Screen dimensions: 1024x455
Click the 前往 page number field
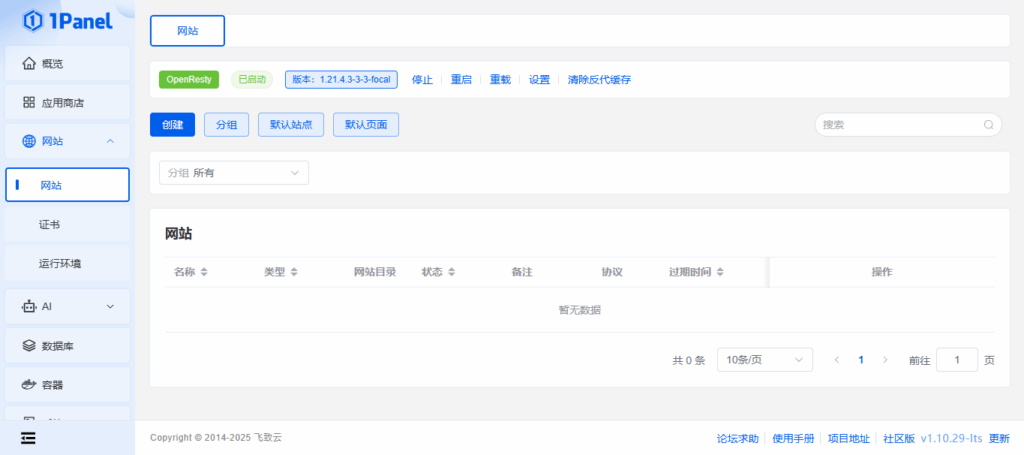coord(956,360)
